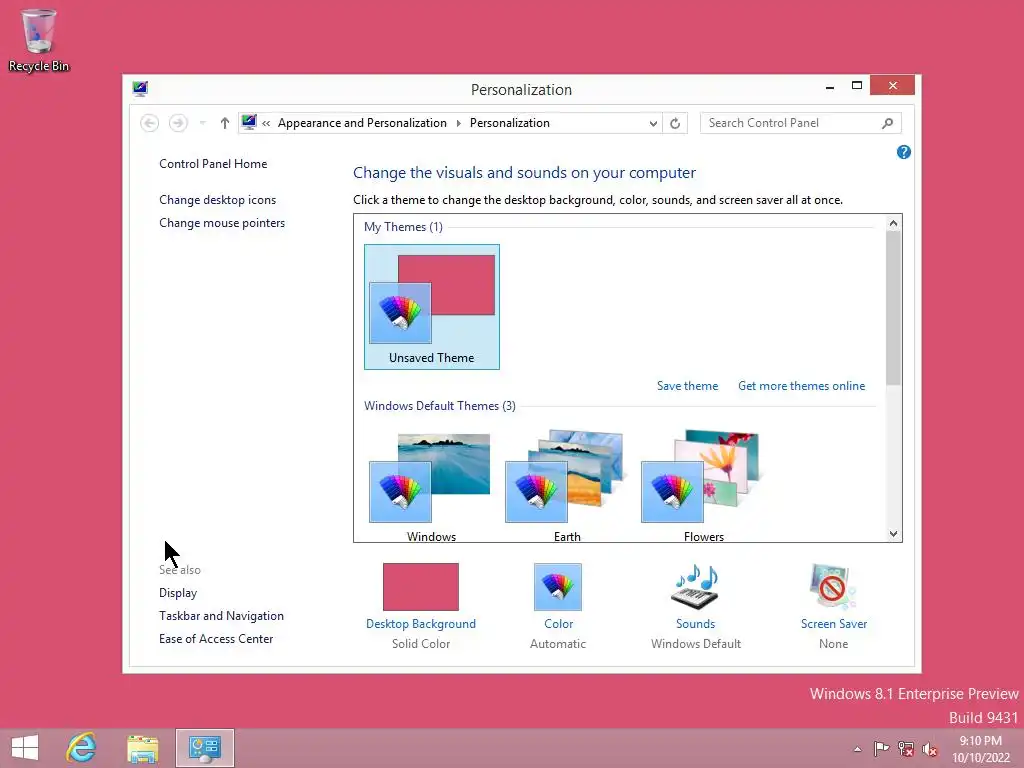Apply the Windows default theme
Screen dimensions: 1024x768
click(x=431, y=486)
